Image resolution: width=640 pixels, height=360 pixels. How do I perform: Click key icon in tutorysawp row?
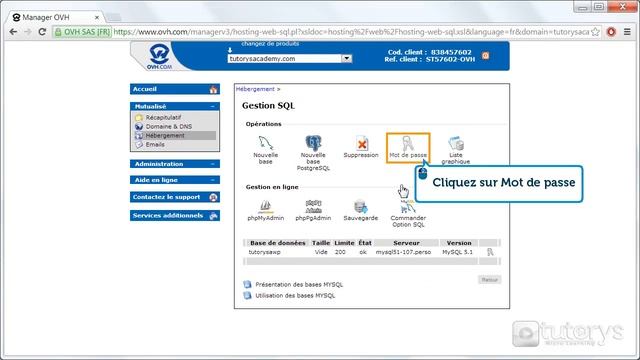(x=490, y=252)
